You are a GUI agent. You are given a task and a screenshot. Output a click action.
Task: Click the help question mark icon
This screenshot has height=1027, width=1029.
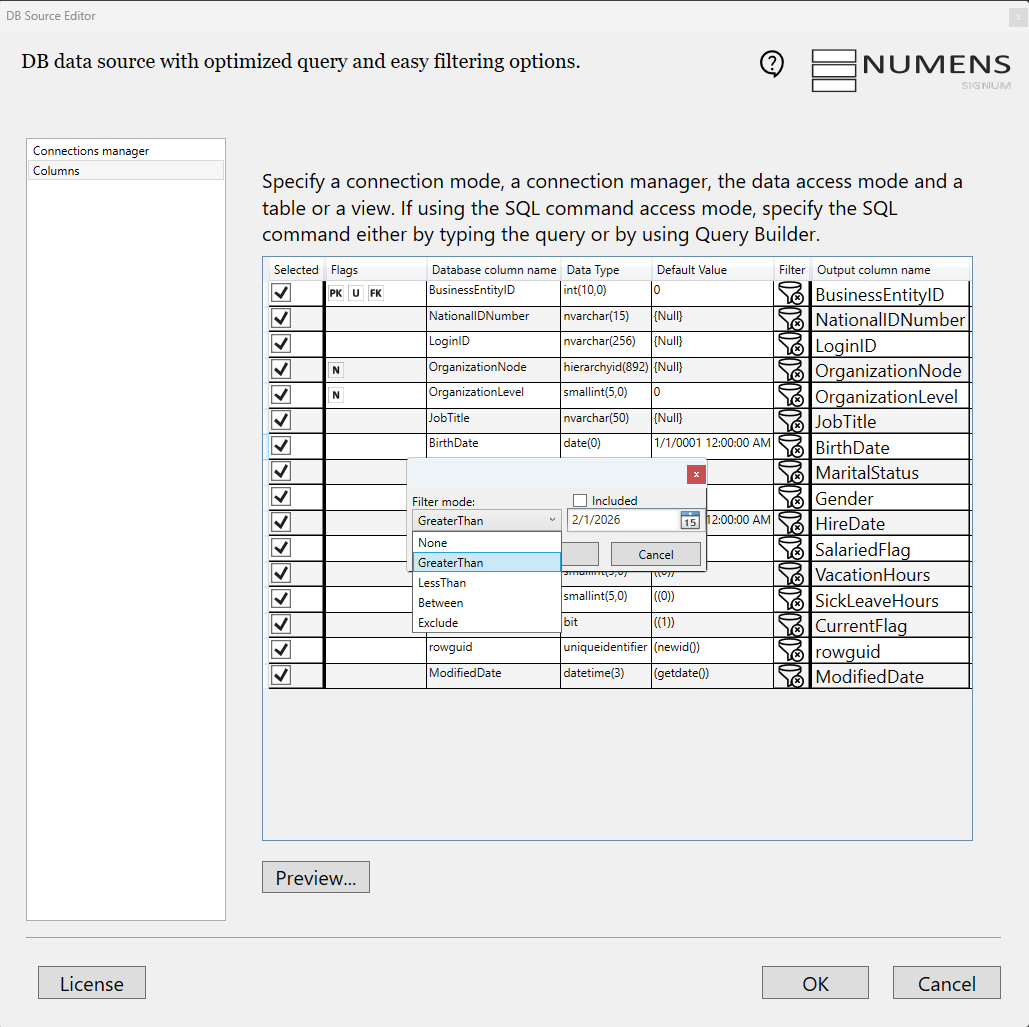(x=772, y=64)
